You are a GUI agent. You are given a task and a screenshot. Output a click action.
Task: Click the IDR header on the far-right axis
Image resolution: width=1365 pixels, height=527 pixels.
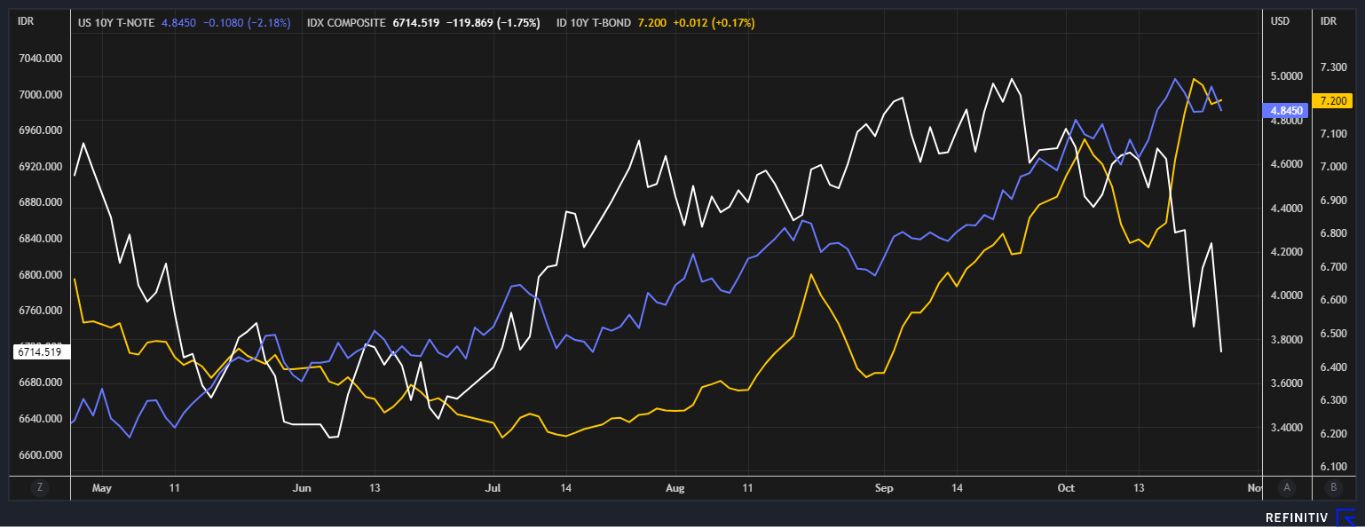[x=1329, y=21]
